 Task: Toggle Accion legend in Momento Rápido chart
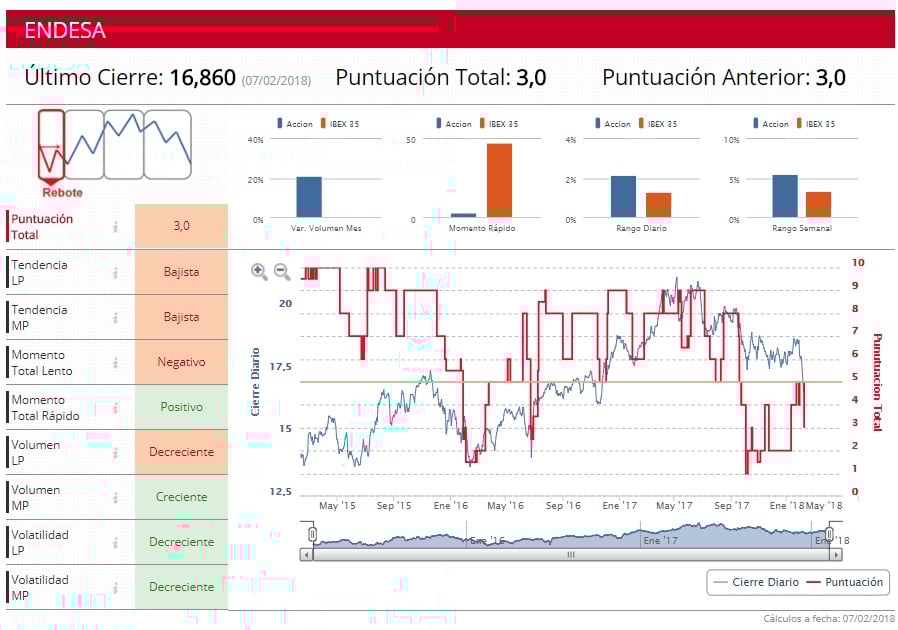coord(454,124)
